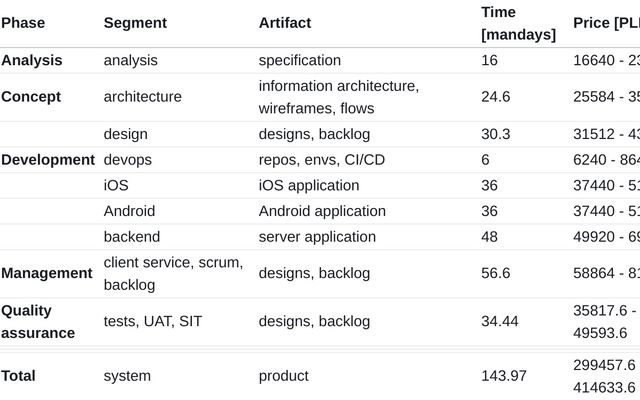Click the server application artifact cell

pyautogui.click(x=317, y=237)
